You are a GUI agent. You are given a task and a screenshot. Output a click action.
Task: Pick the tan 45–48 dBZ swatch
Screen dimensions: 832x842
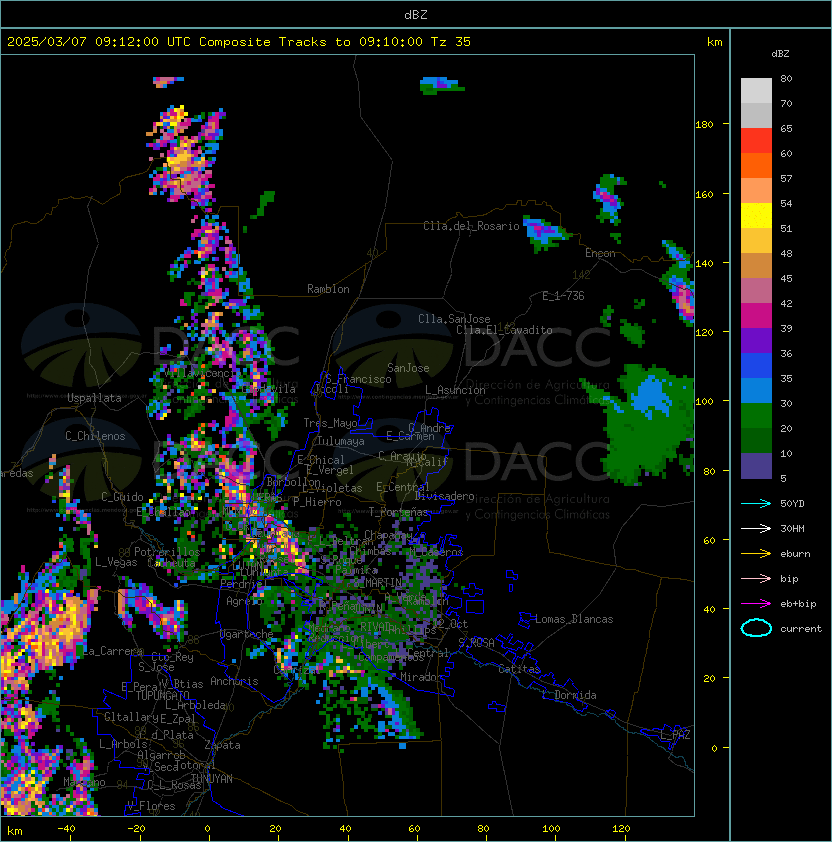pyautogui.click(x=756, y=266)
